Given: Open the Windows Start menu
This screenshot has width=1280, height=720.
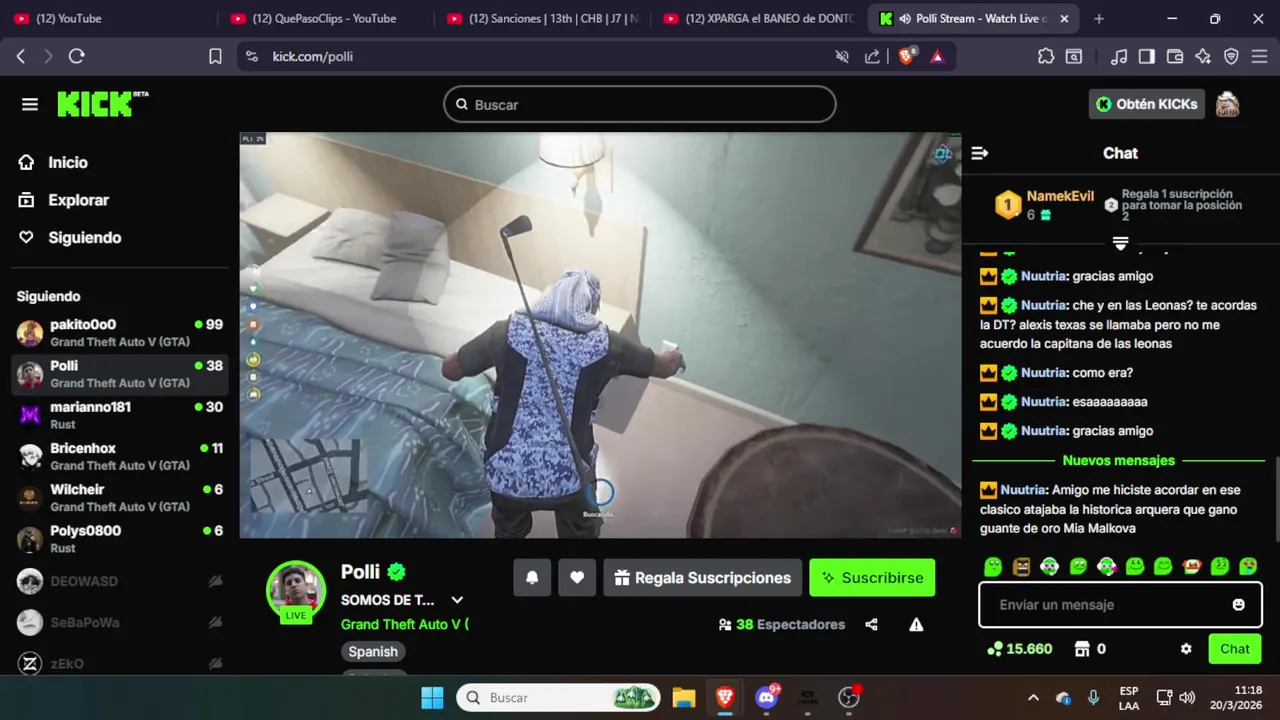Looking at the screenshot, I should (x=432, y=698).
